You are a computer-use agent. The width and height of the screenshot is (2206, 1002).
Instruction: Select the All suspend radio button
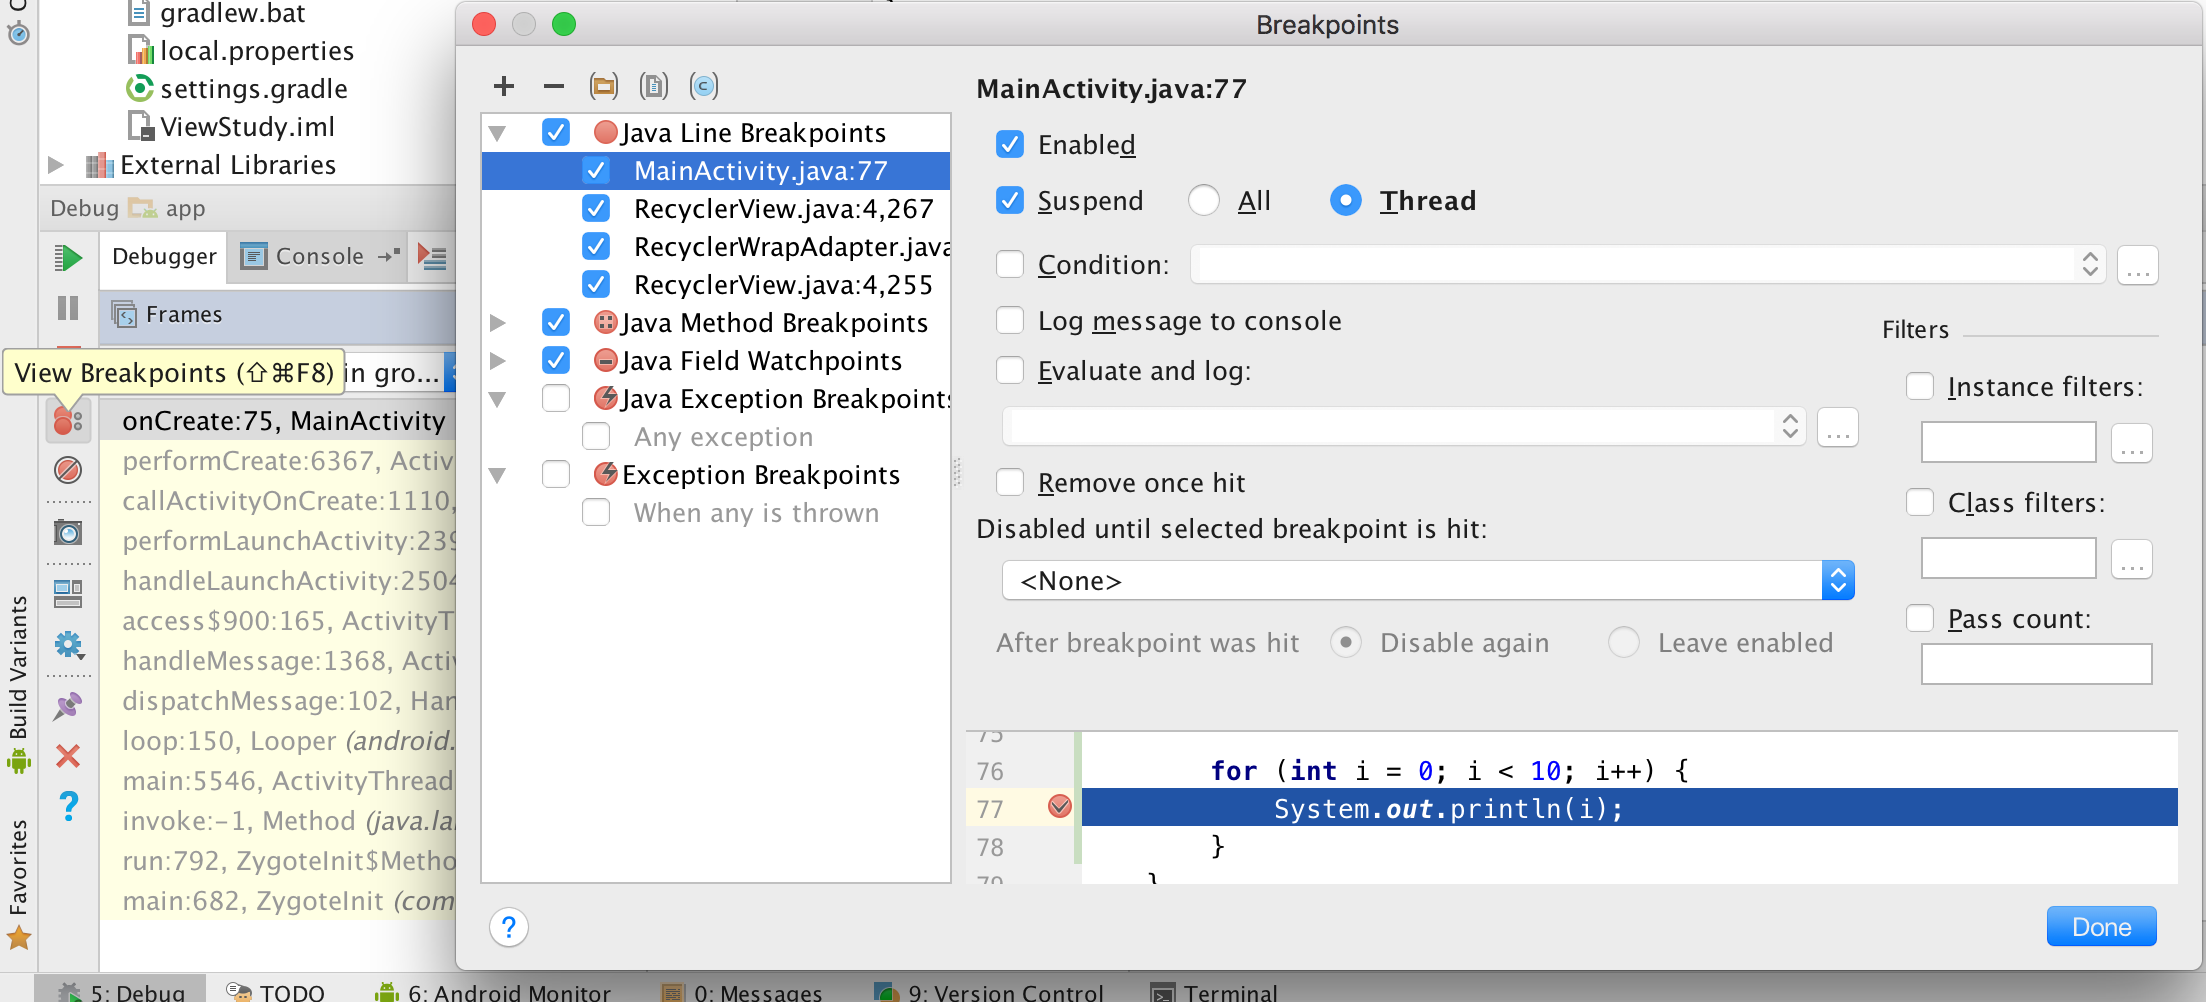[x=1204, y=201]
